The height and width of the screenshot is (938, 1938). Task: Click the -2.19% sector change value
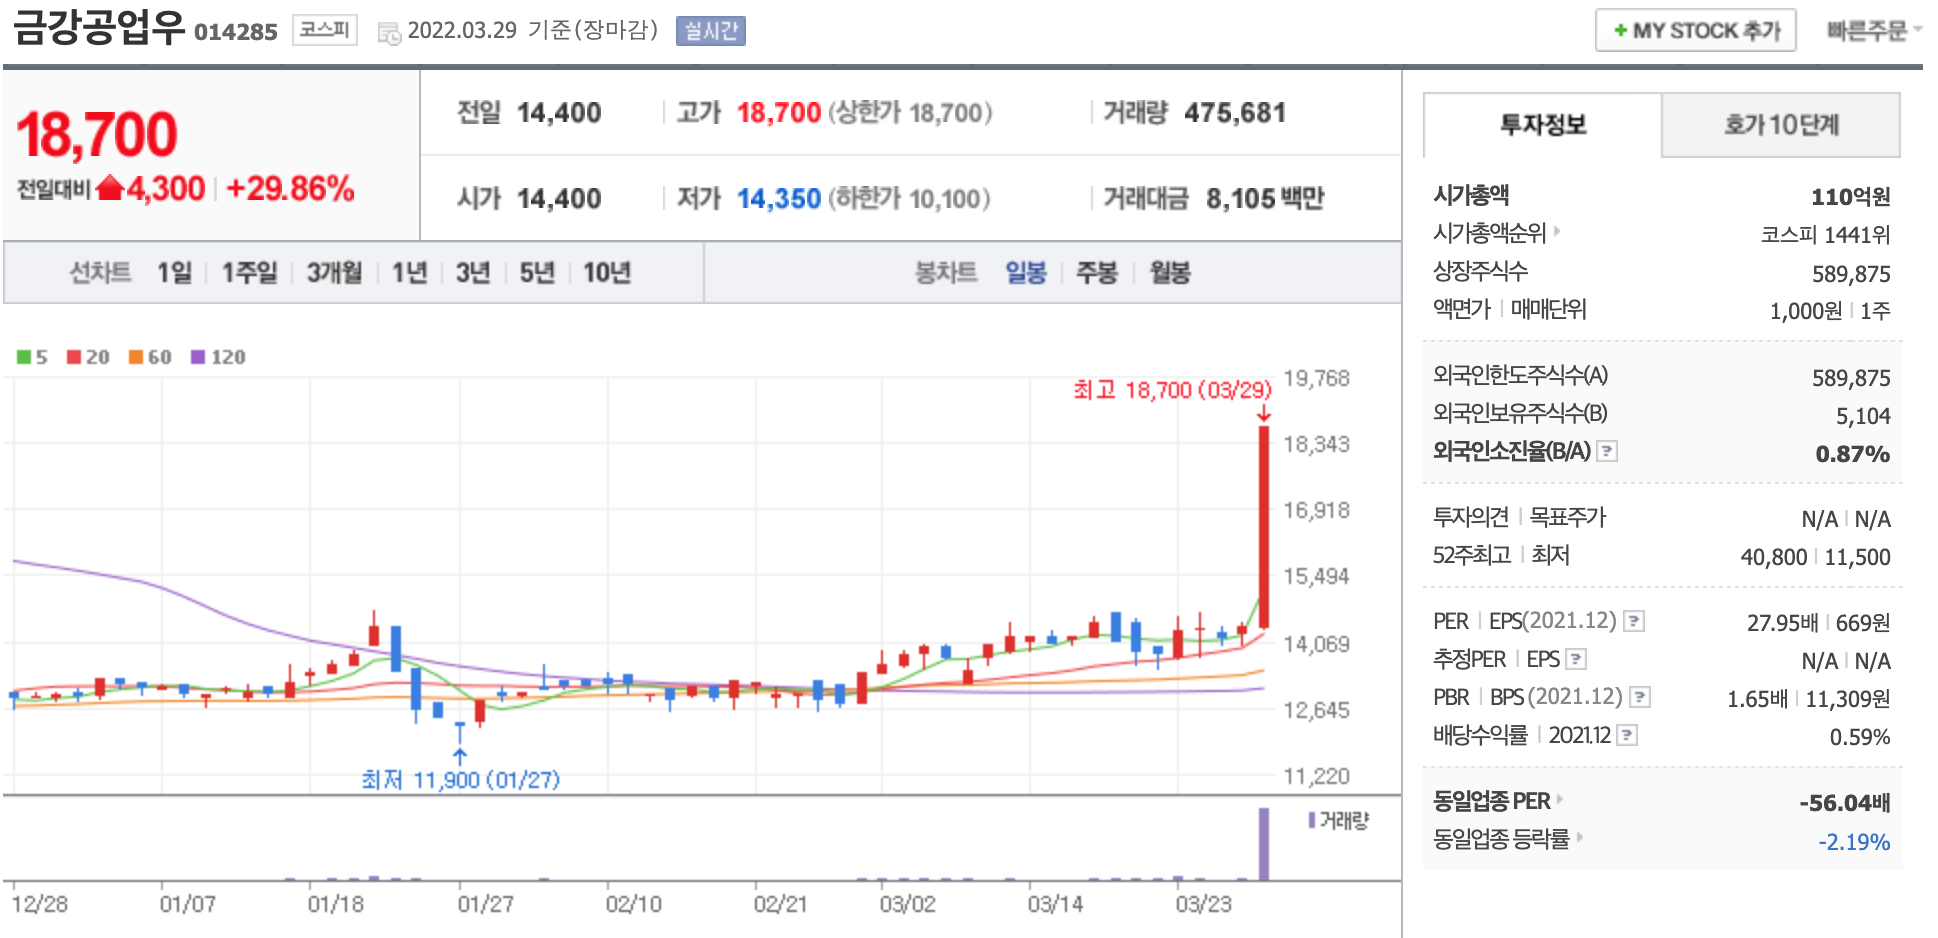point(1854,842)
